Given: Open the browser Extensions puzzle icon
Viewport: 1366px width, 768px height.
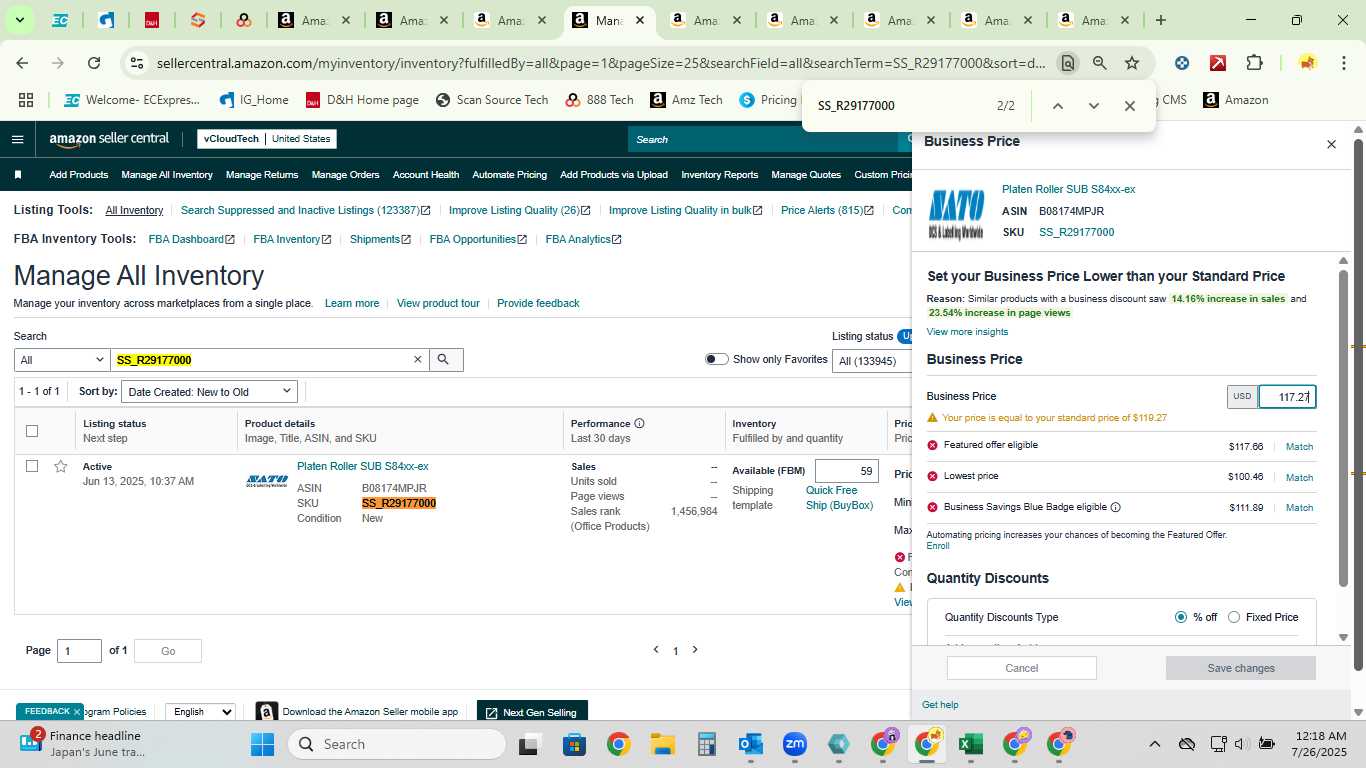Looking at the screenshot, I should coord(1254,63).
